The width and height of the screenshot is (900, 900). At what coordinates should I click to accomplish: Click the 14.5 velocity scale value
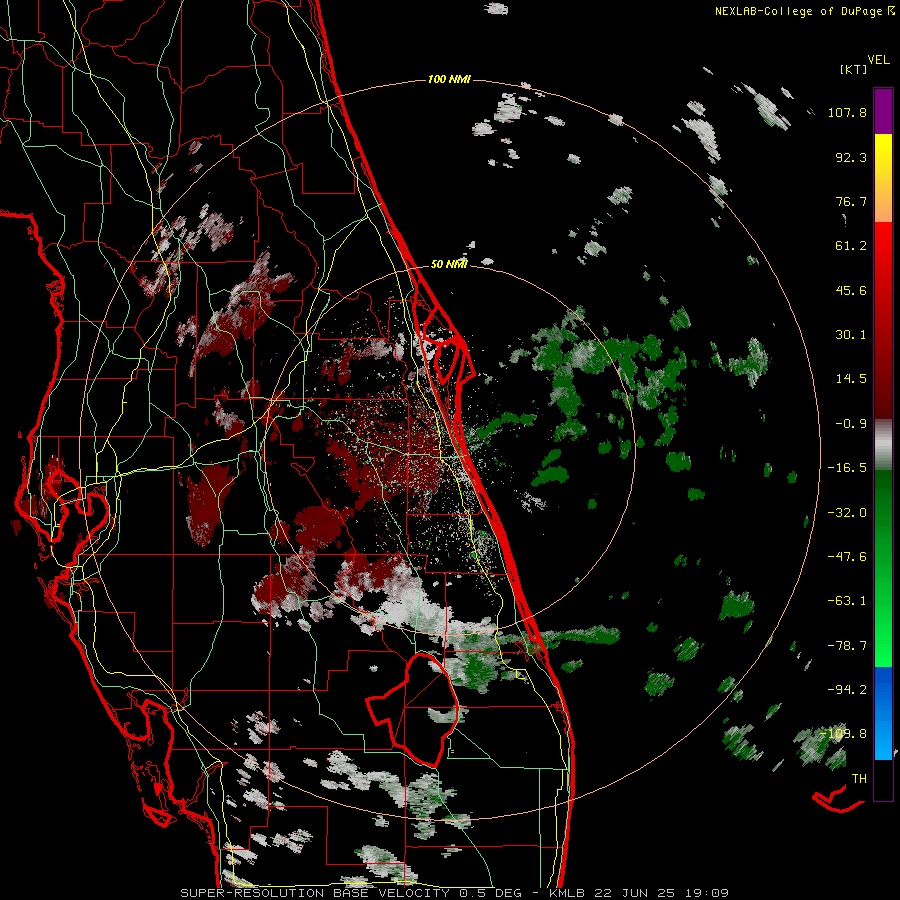(851, 379)
